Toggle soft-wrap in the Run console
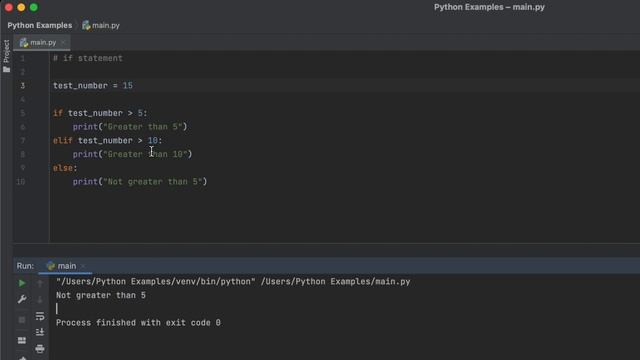 [x=40, y=316]
